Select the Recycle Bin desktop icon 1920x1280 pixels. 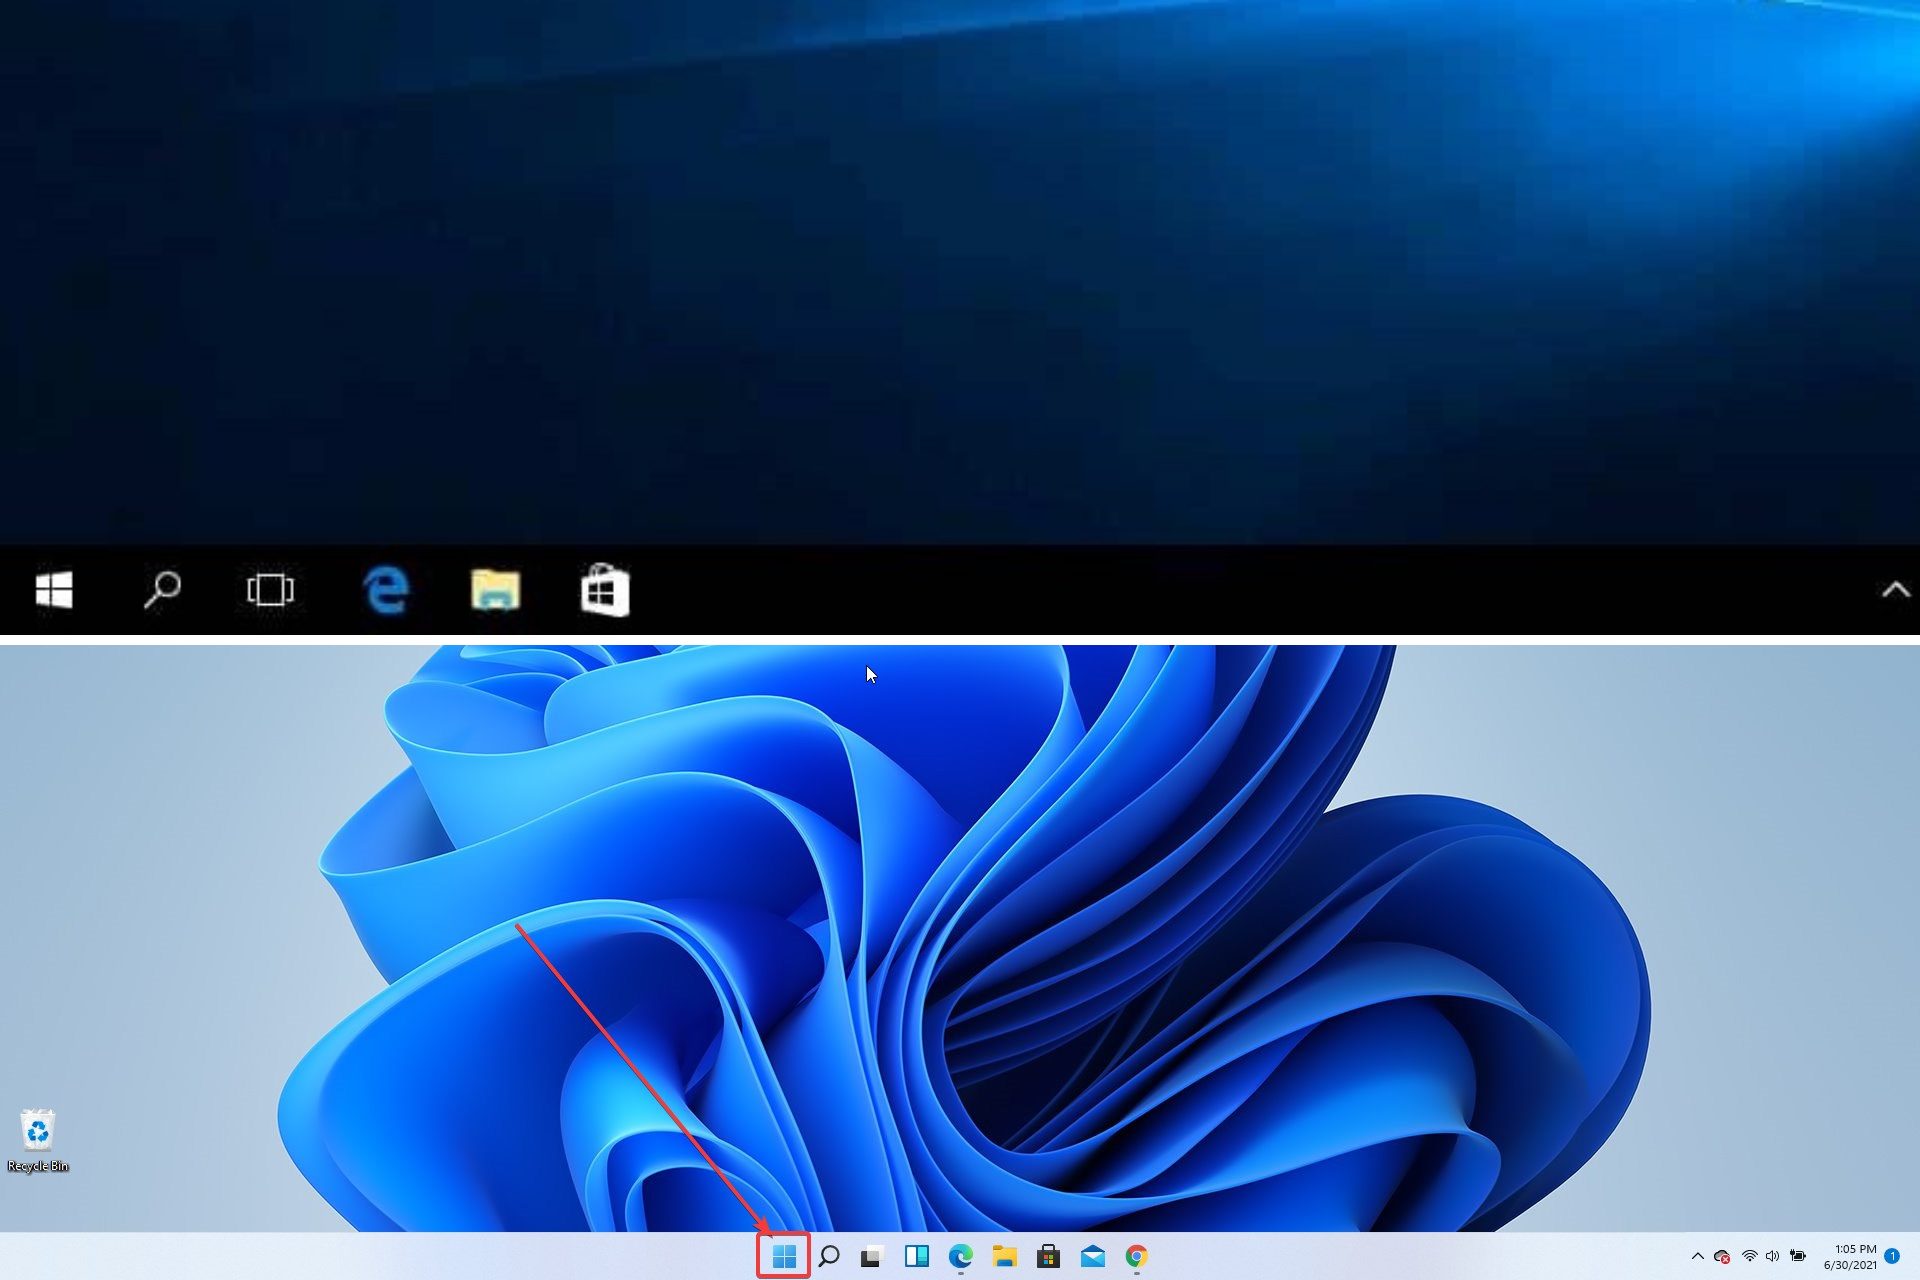click(x=38, y=1140)
